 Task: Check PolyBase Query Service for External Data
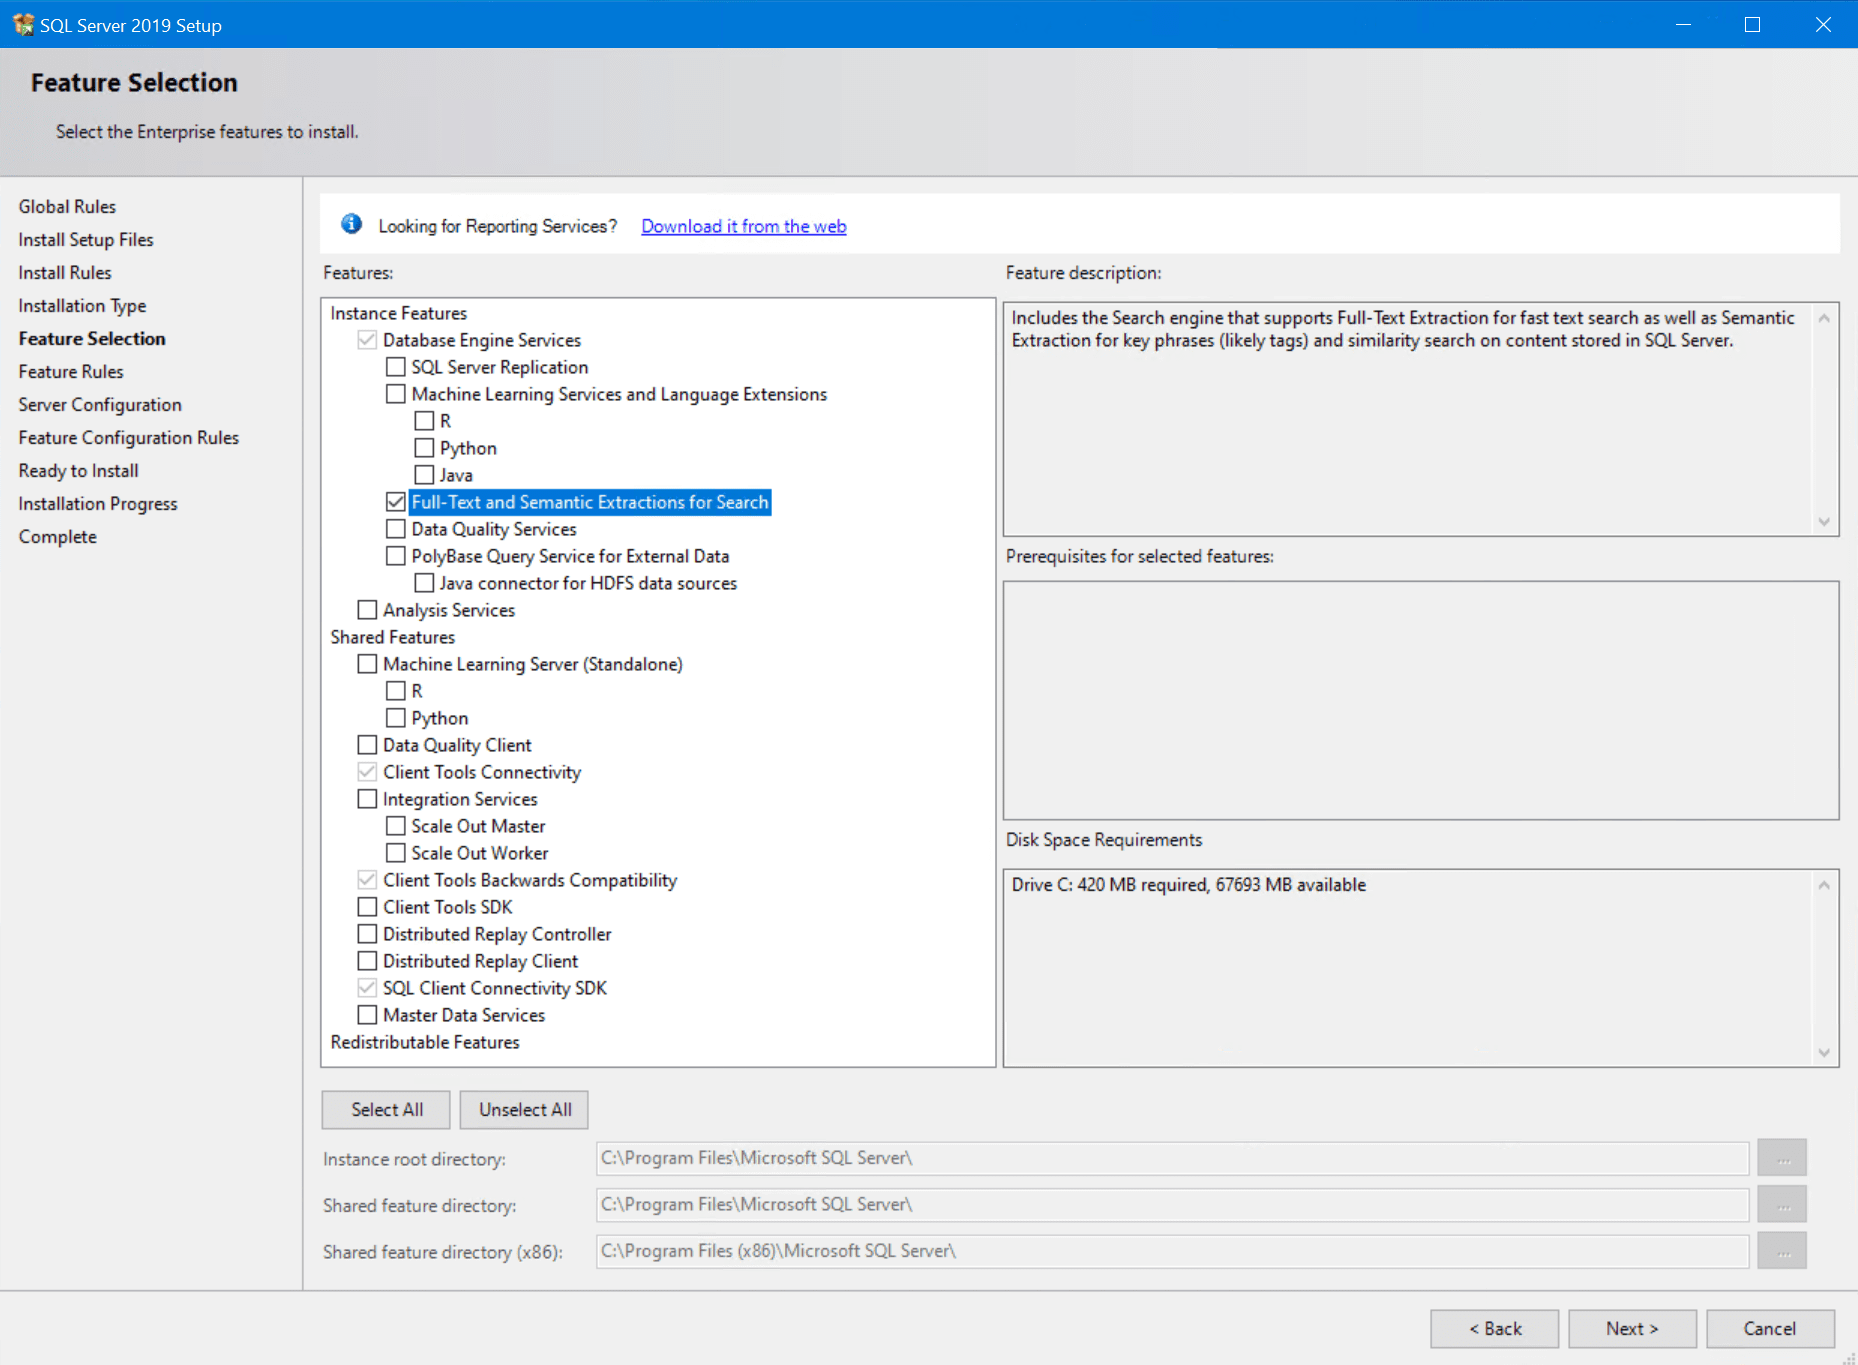(396, 555)
